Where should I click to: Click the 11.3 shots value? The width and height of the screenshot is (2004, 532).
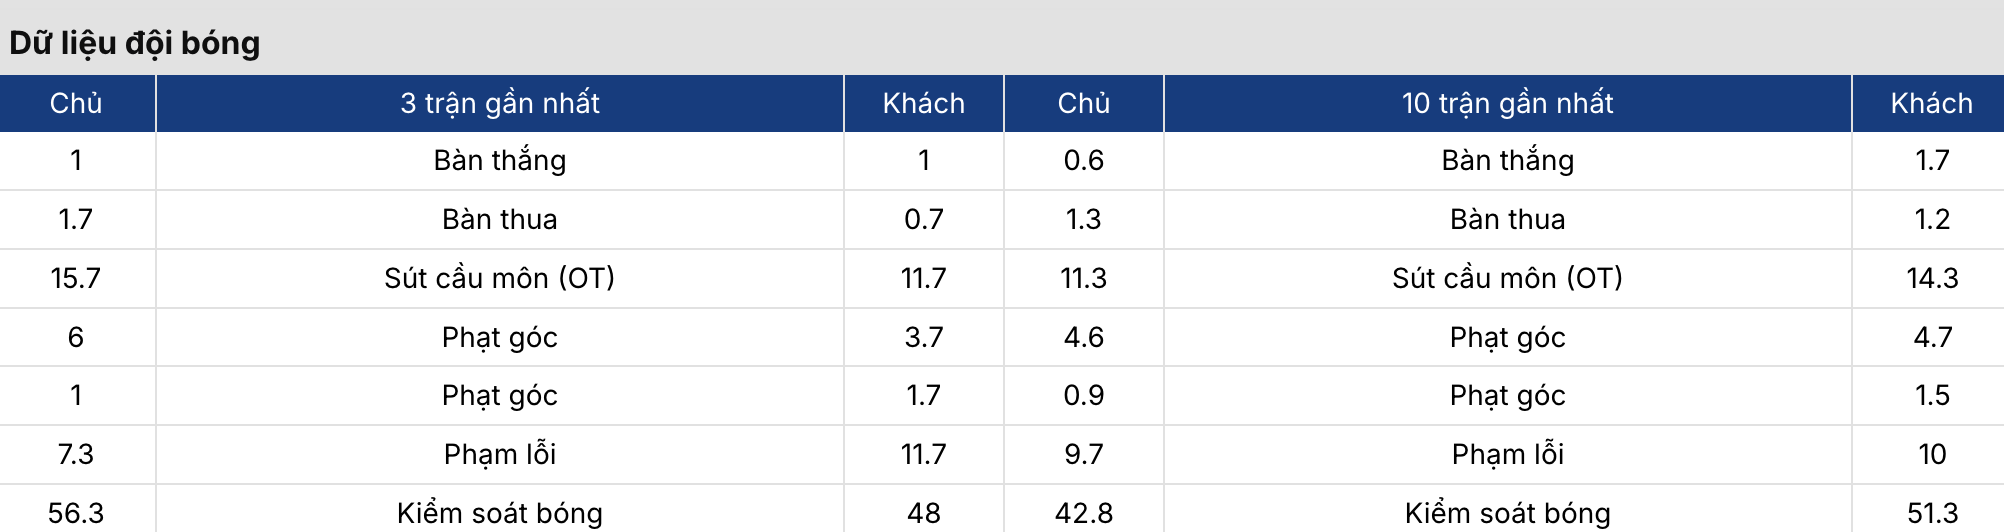[1084, 278]
